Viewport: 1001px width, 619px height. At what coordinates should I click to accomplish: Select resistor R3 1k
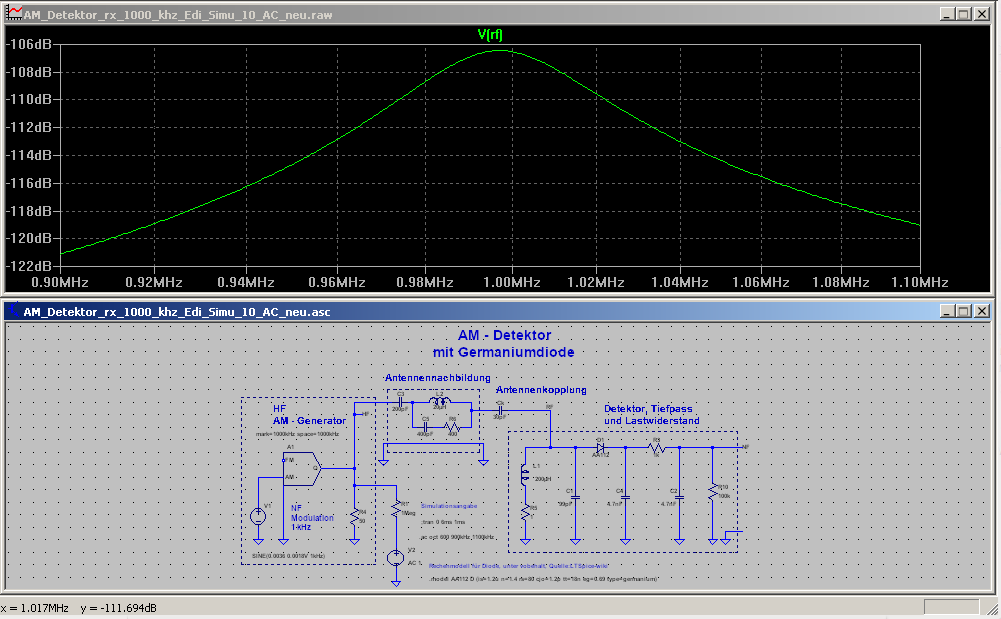(x=656, y=448)
